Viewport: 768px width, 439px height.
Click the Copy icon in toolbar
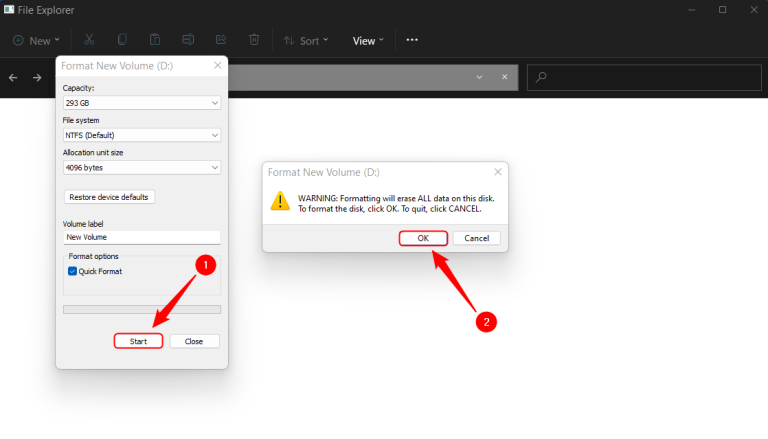pyautogui.click(x=122, y=40)
